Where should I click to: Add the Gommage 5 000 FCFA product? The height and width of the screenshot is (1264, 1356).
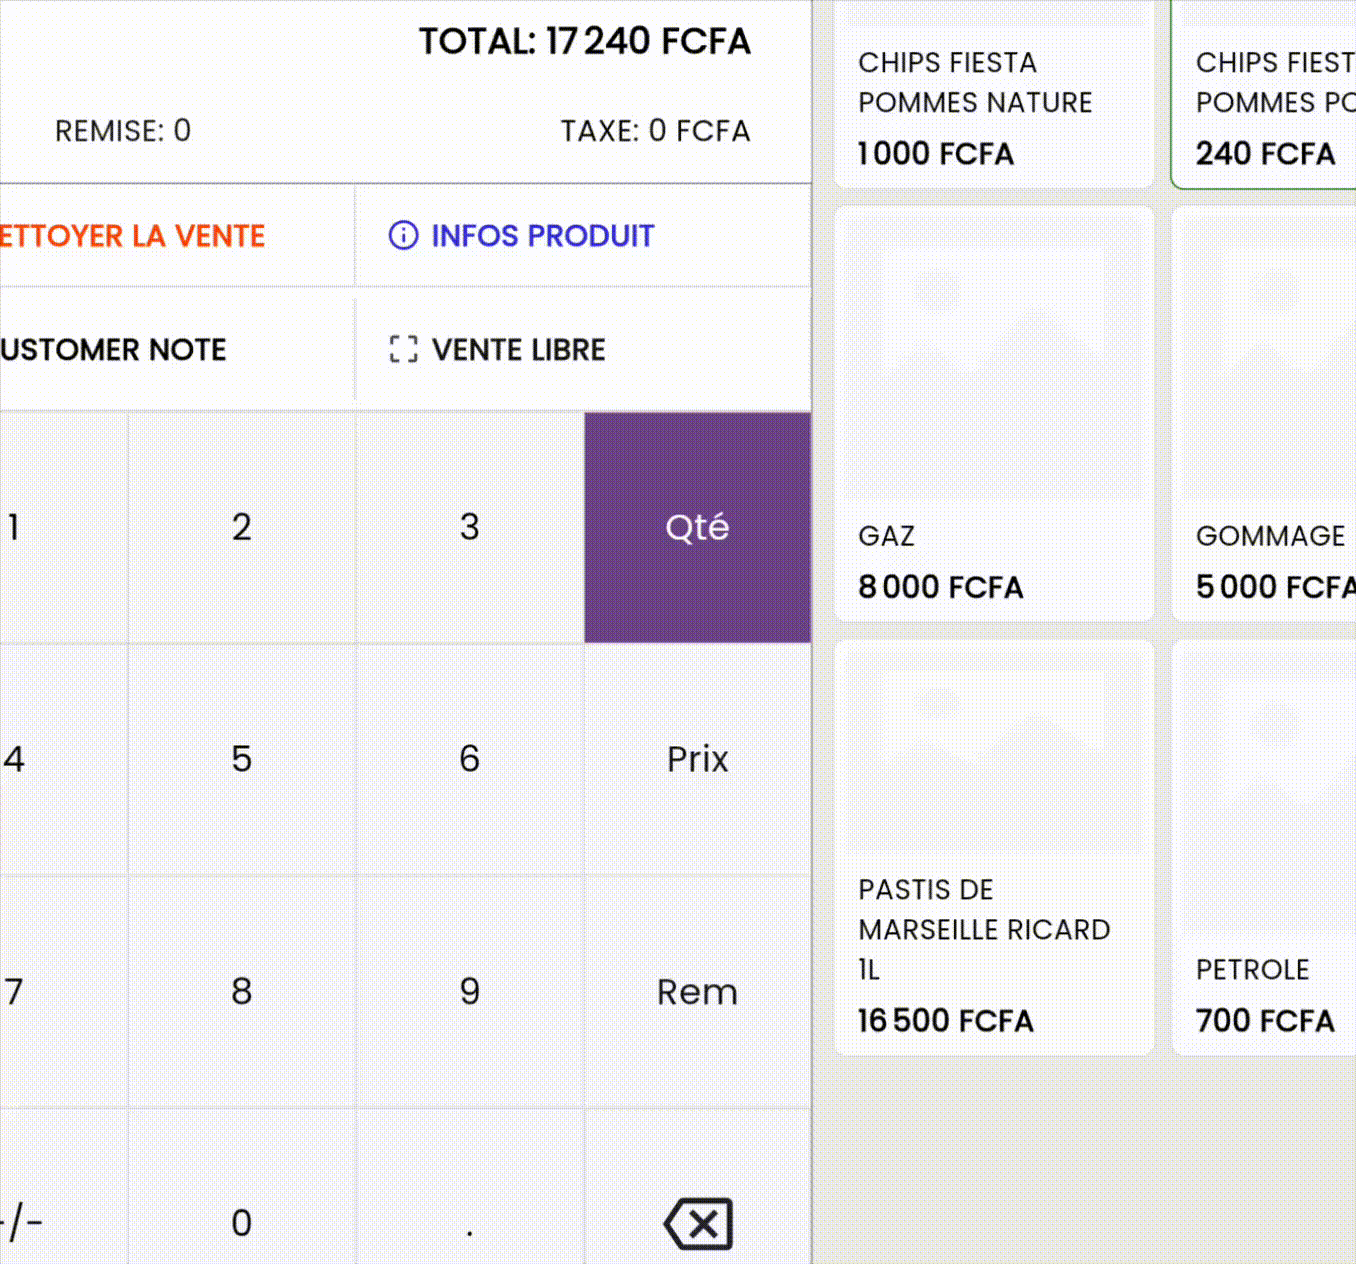pos(1265,414)
